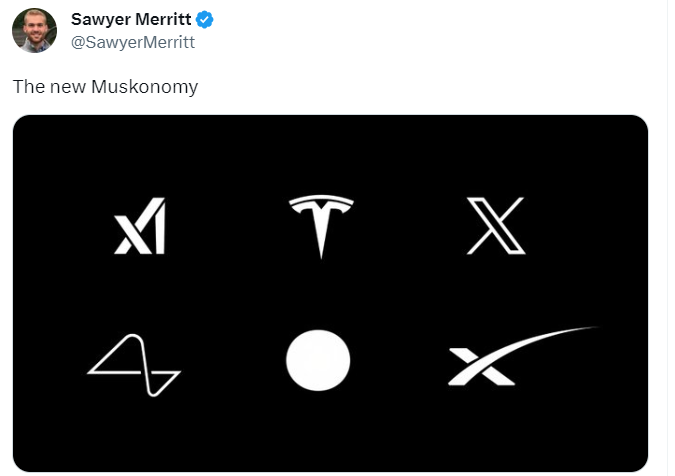Open the @SawyerMerritt handle link
The image size is (675, 476).
(x=133, y=42)
